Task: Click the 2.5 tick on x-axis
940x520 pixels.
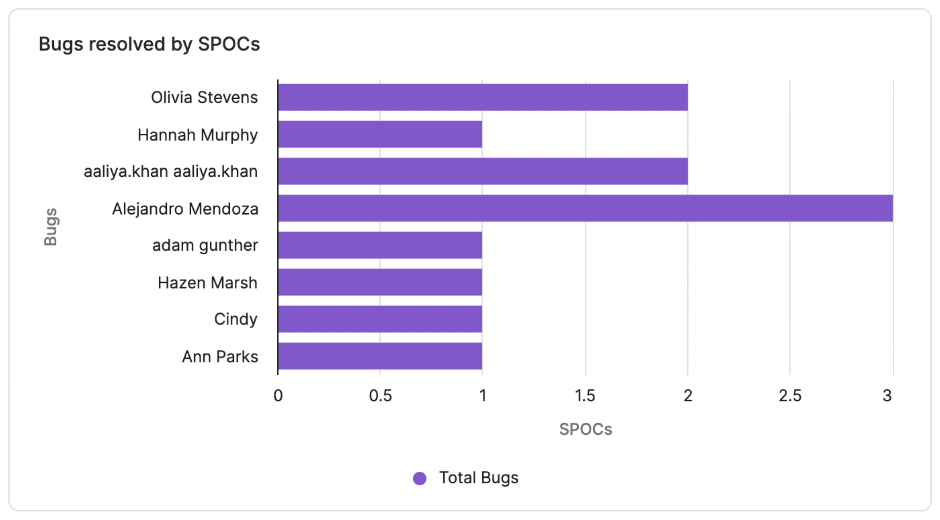Action: [x=790, y=395]
